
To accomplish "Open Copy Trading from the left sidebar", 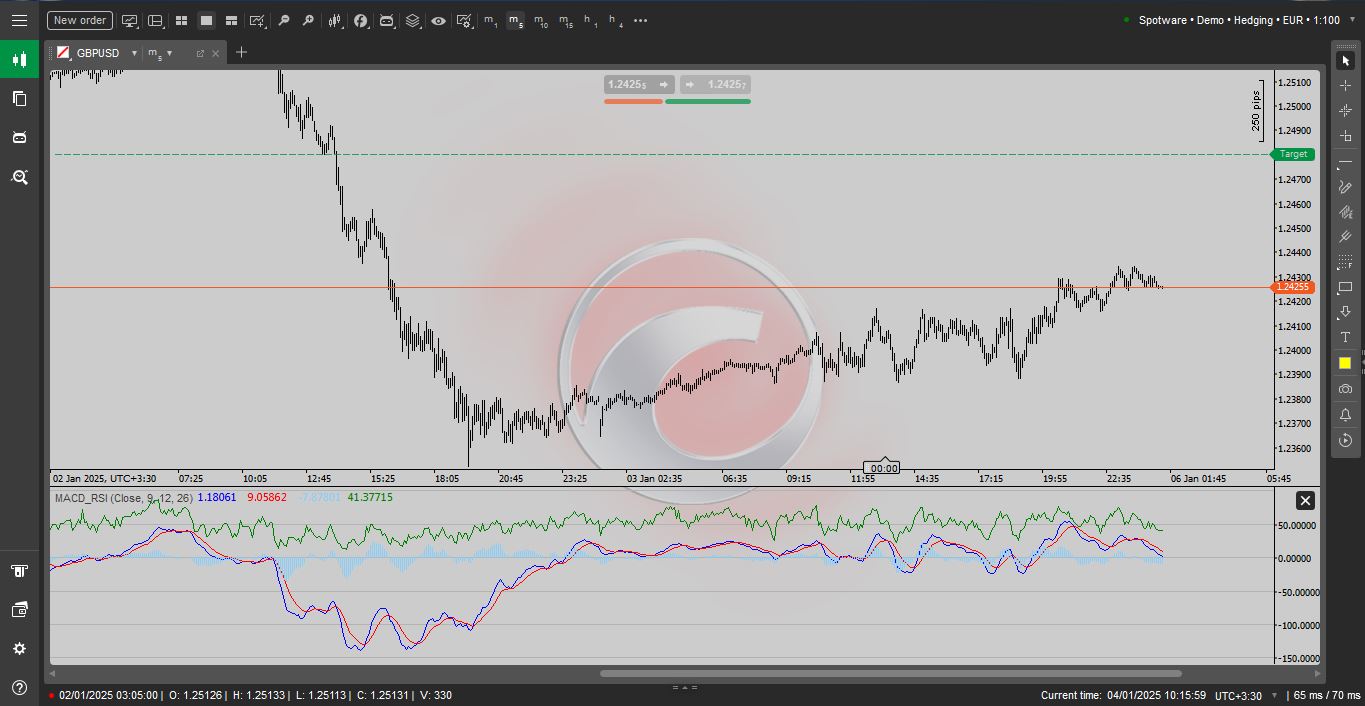I will [x=19, y=98].
